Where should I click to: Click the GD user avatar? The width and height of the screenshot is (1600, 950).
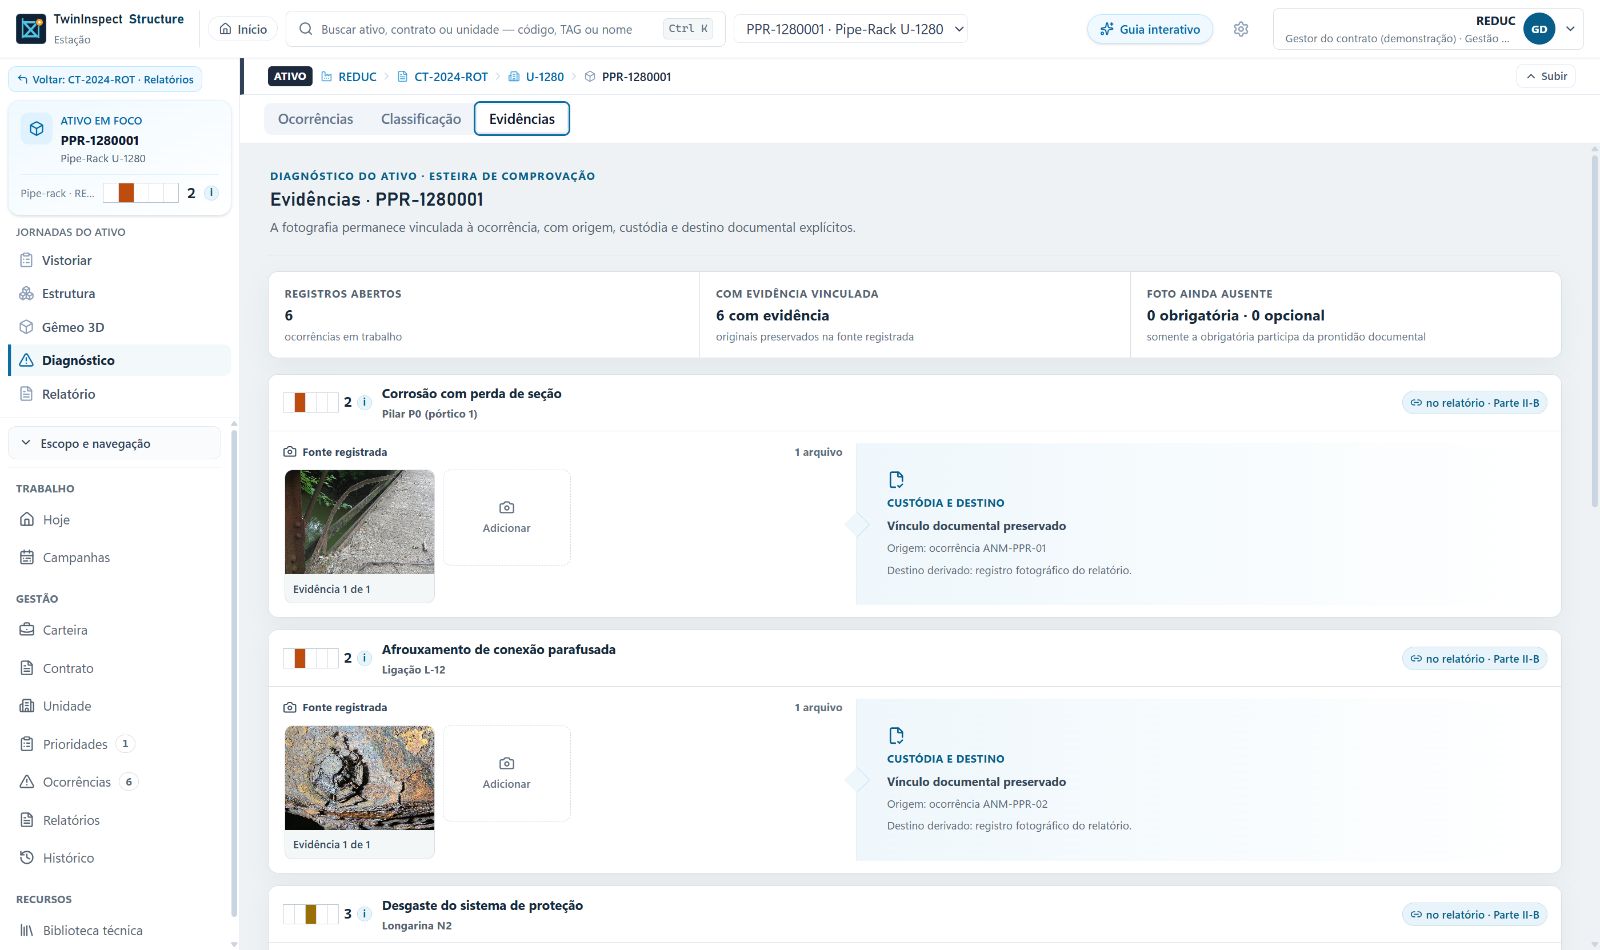click(1539, 29)
